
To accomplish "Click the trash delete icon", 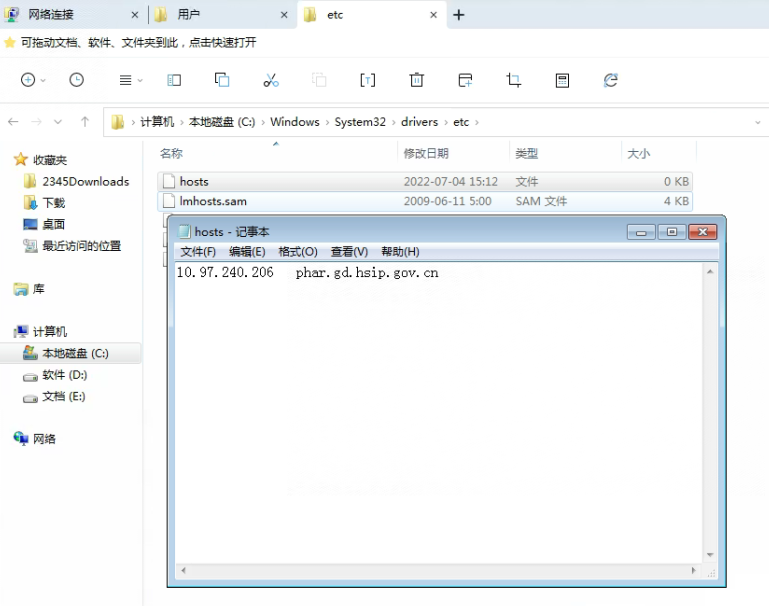I will pos(417,80).
